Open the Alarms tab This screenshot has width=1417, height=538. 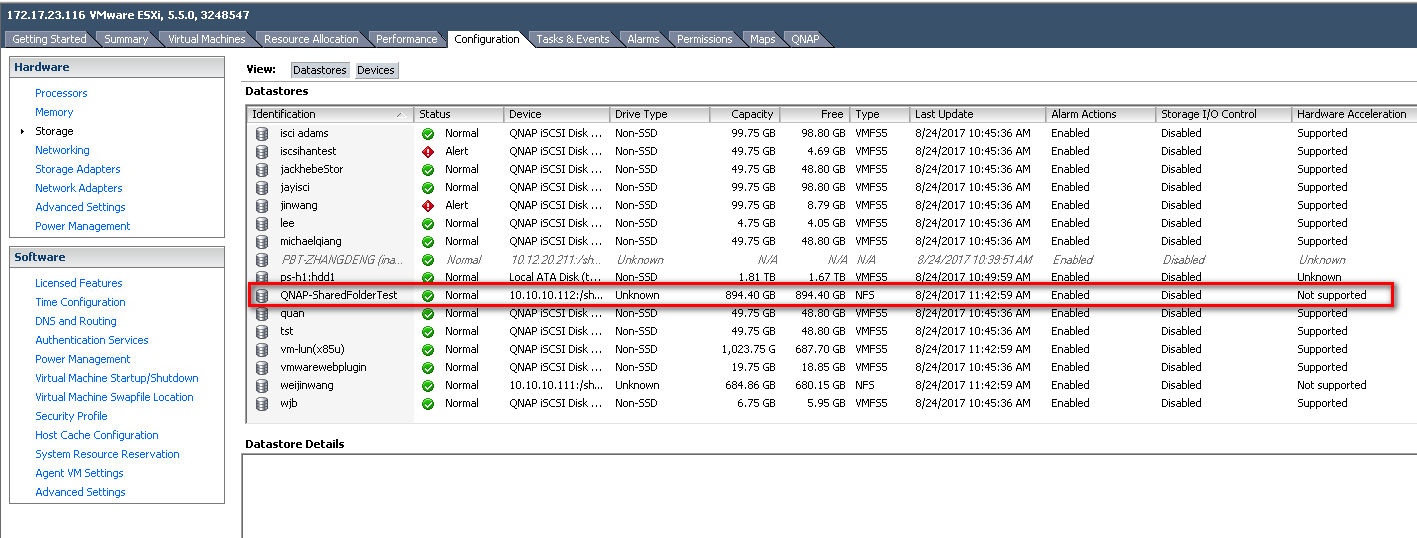643,39
